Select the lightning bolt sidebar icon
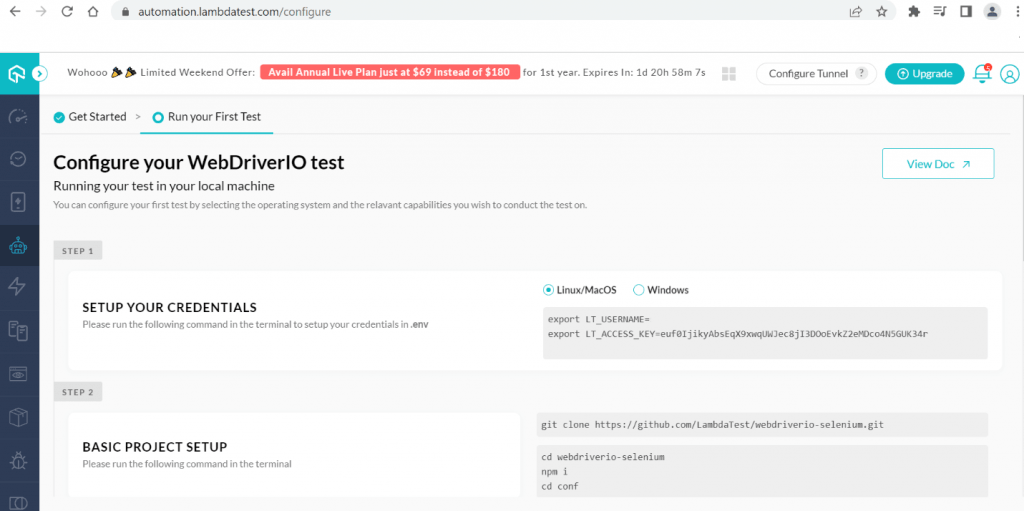This screenshot has height=511, width=1024. 18,287
